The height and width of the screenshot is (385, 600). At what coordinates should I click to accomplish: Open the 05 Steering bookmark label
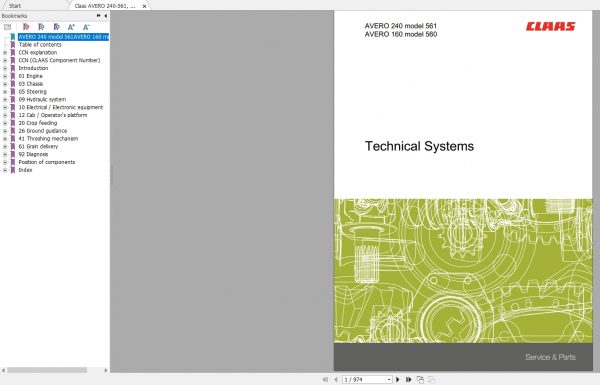(x=33, y=92)
